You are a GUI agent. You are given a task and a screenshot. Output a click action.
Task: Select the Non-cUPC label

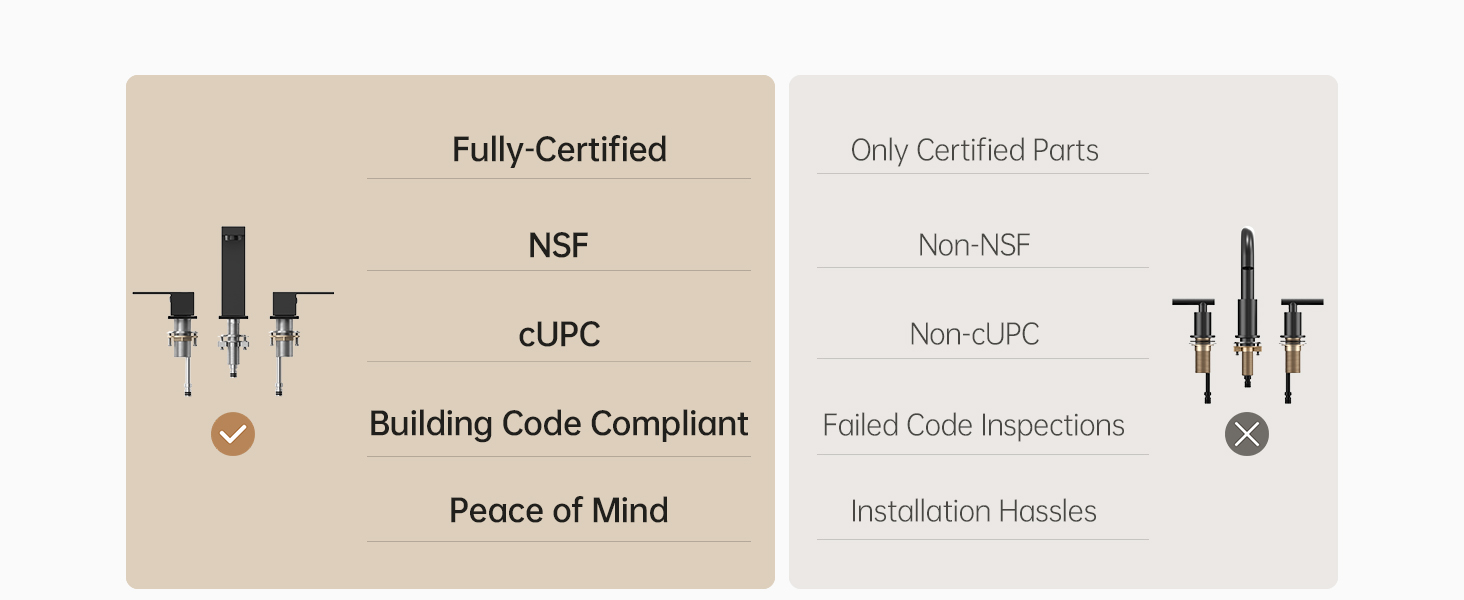(974, 334)
